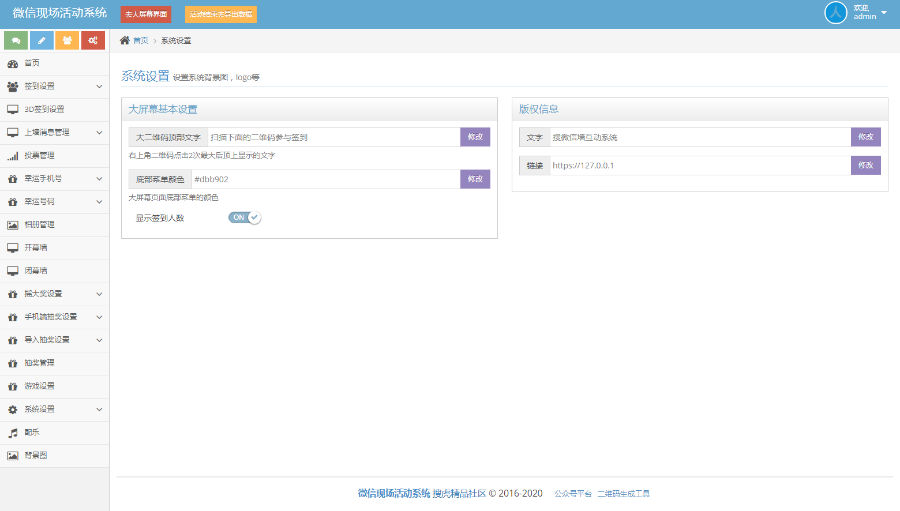The image size is (900, 511).
Task: Click the 版权信息 panel heading
Action: [538, 109]
